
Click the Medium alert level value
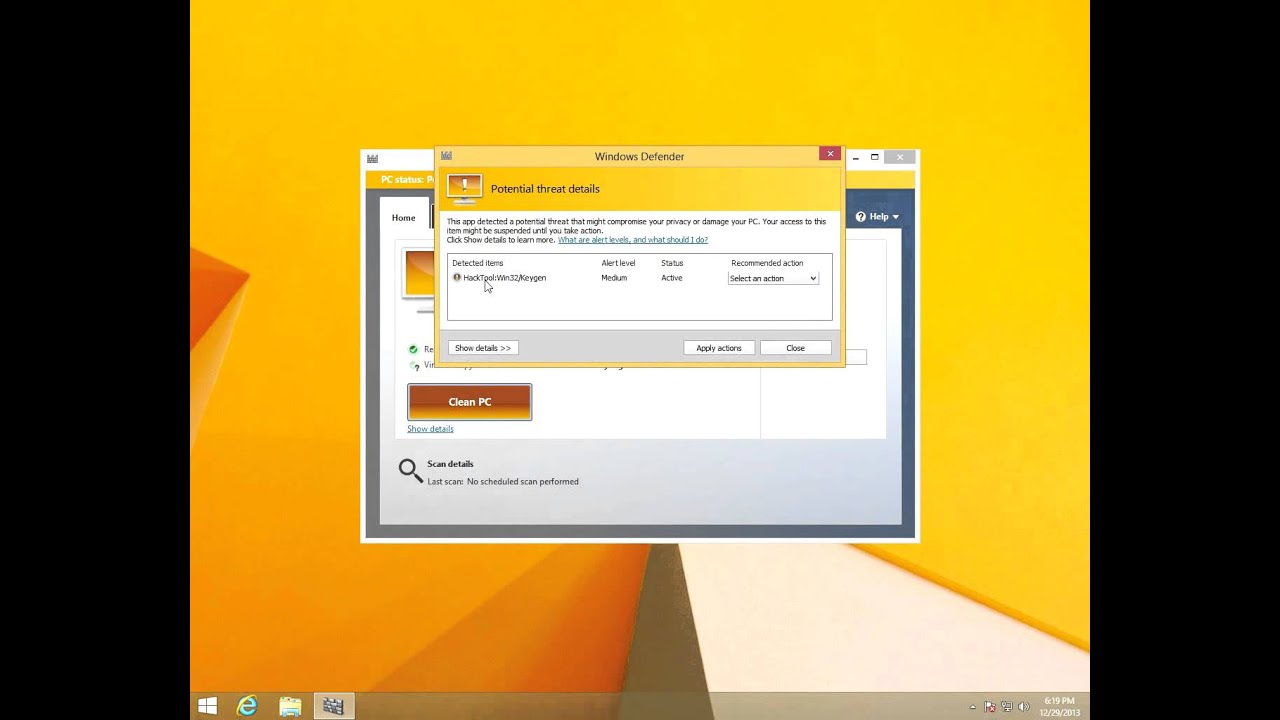click(614, 278)
